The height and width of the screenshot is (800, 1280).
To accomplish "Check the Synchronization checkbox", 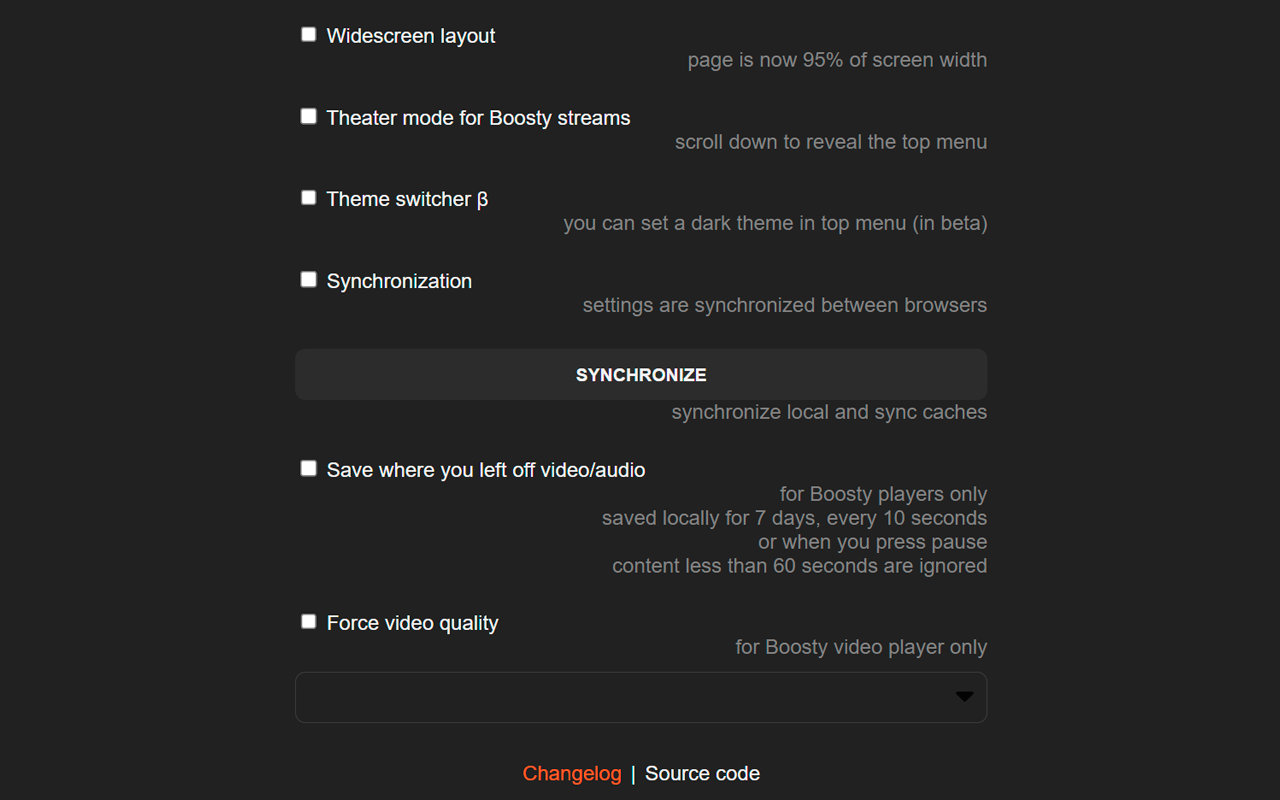I will [309, 280].
